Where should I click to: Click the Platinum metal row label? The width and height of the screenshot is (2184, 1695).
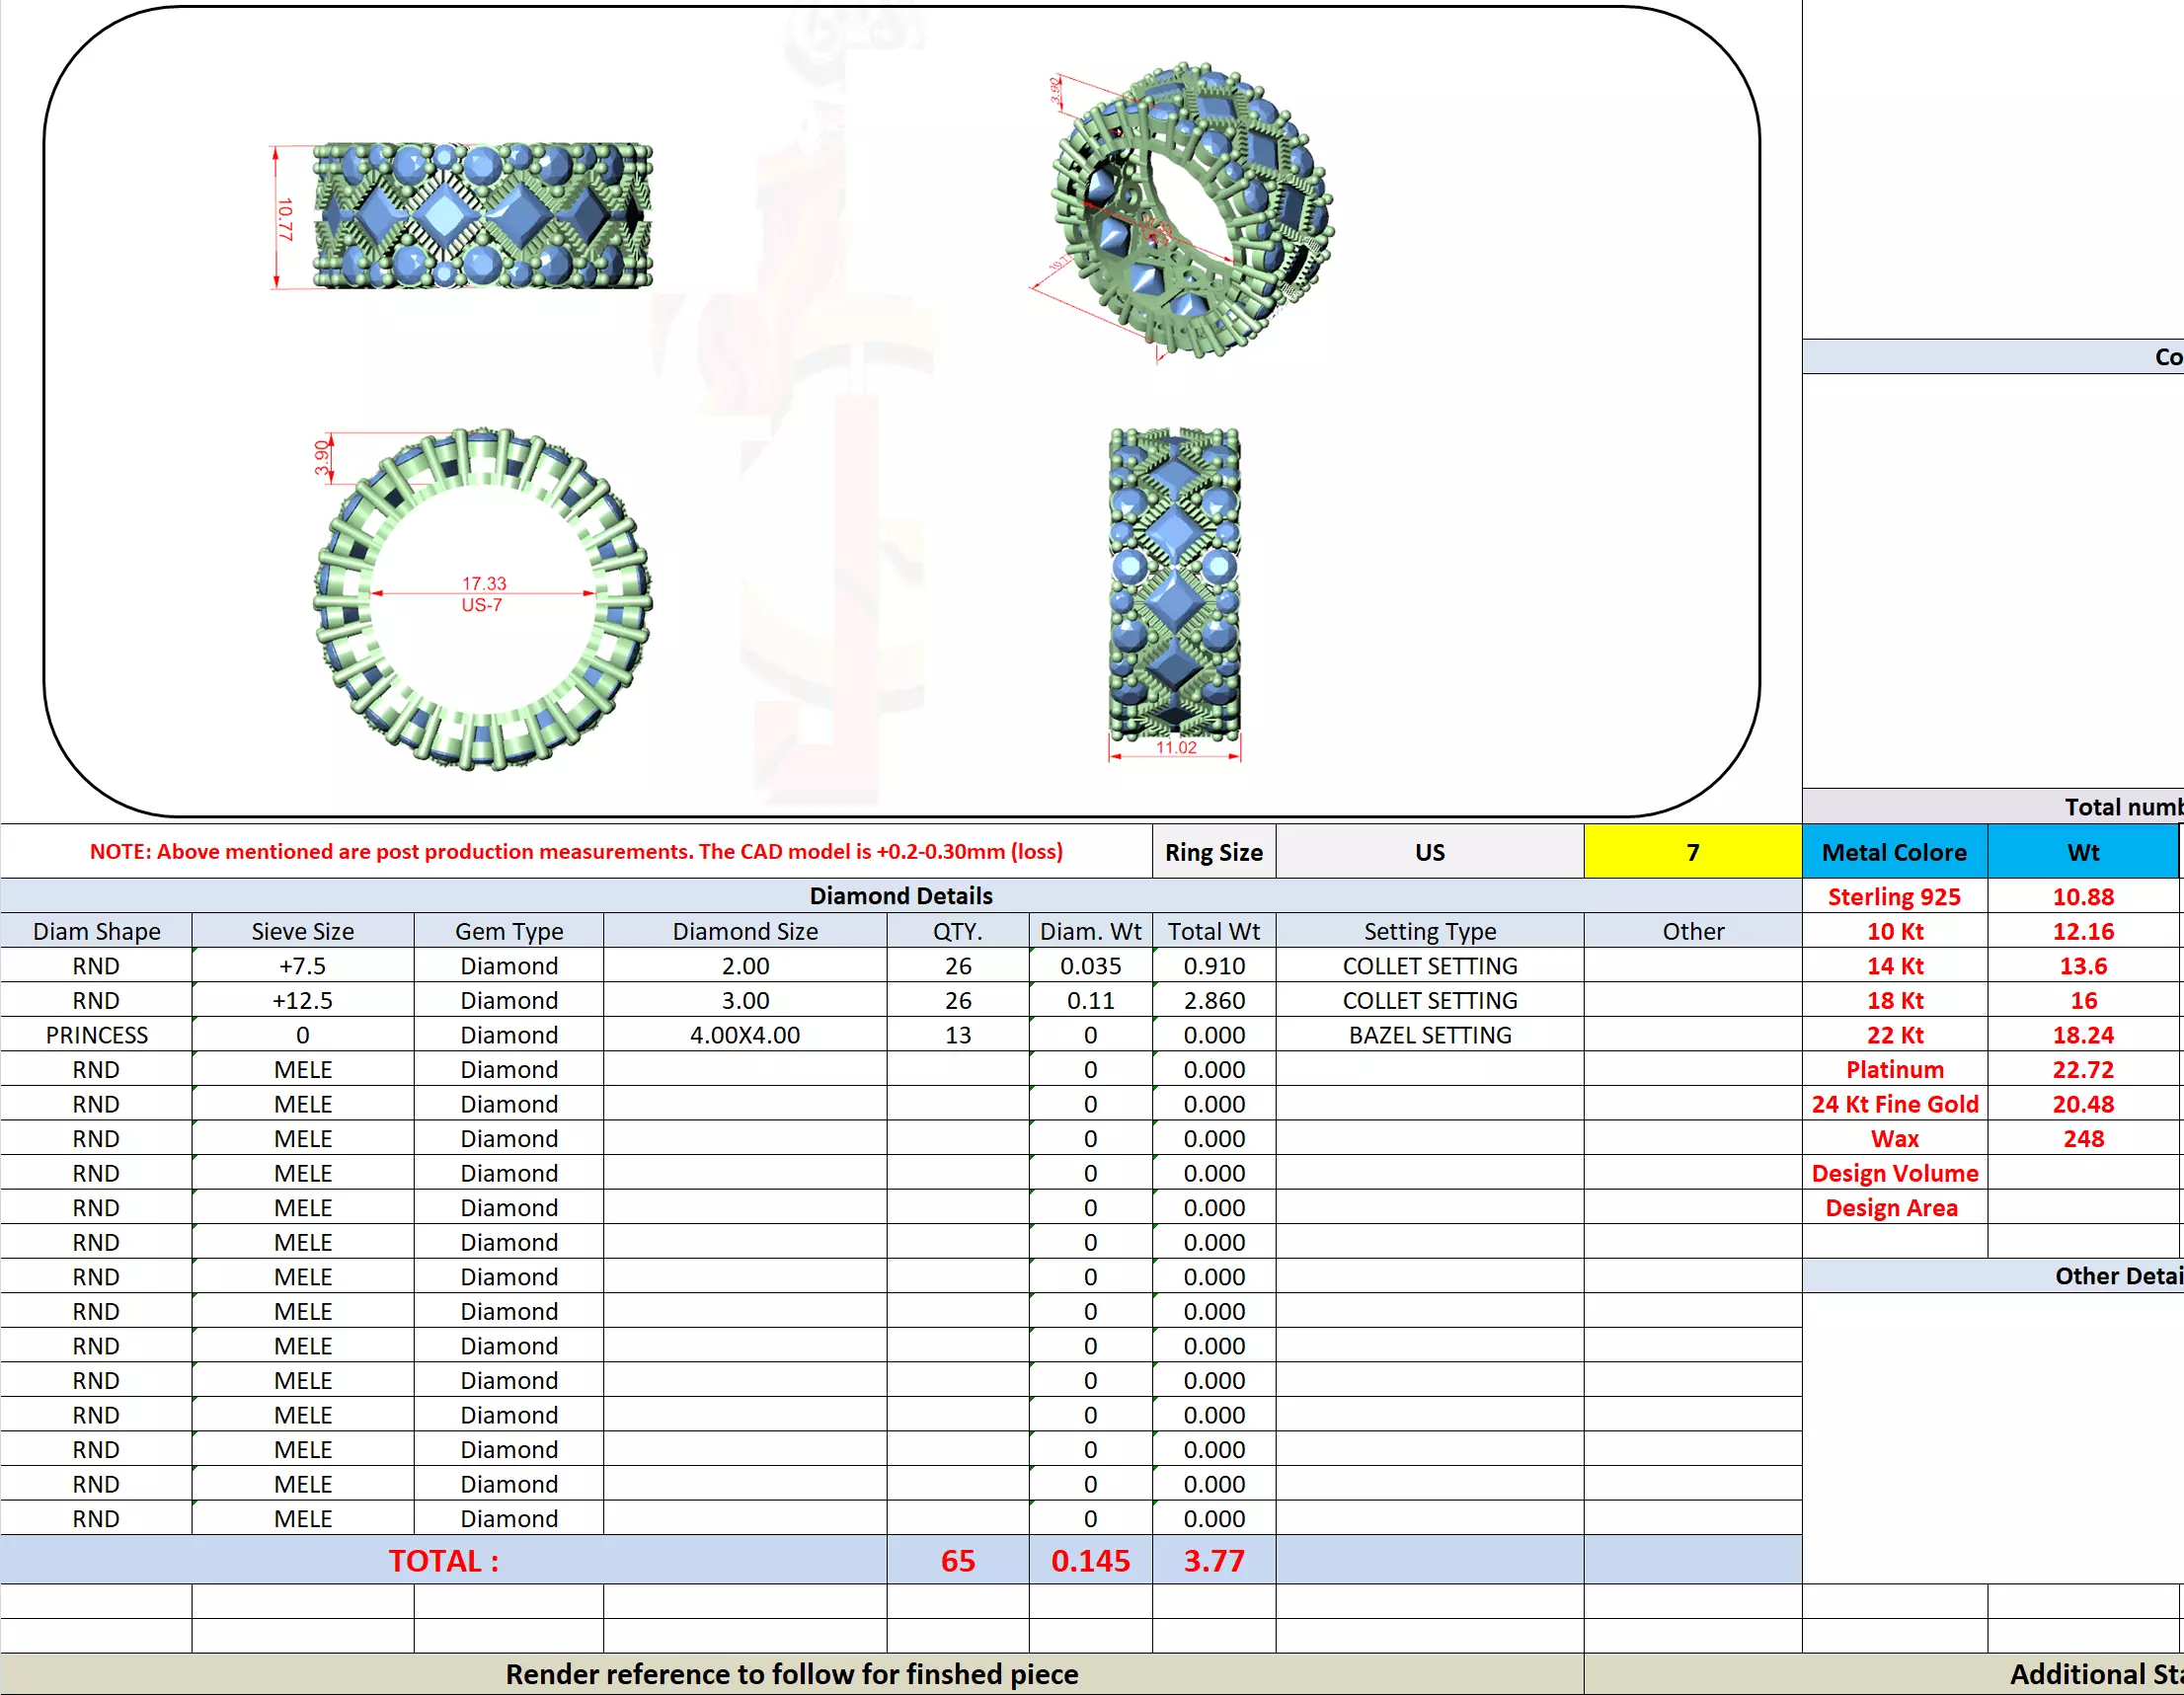pos(1894,1069)
